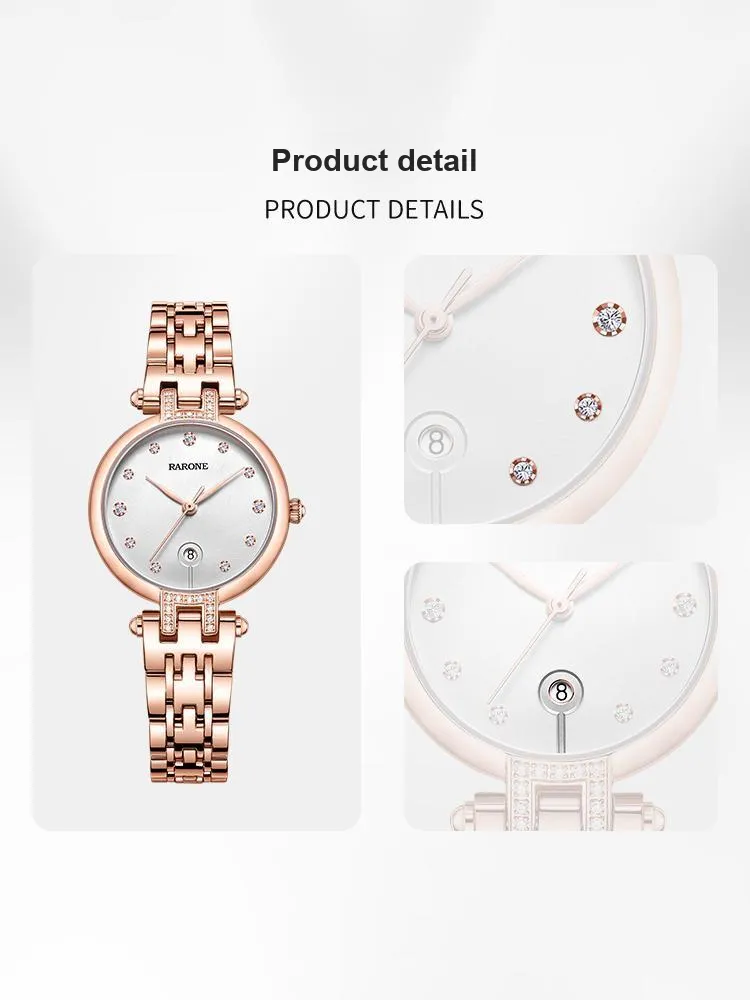The image size is (750, 1000).
Task: Click the crystal-studded lower lug connector
Action: [189, 605]
